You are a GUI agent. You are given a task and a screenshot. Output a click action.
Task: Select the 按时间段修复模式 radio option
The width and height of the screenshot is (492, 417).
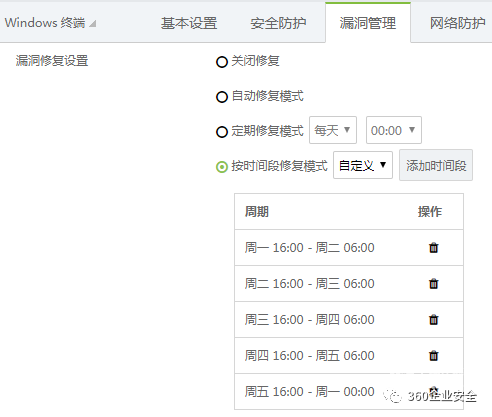pos(222,167)
